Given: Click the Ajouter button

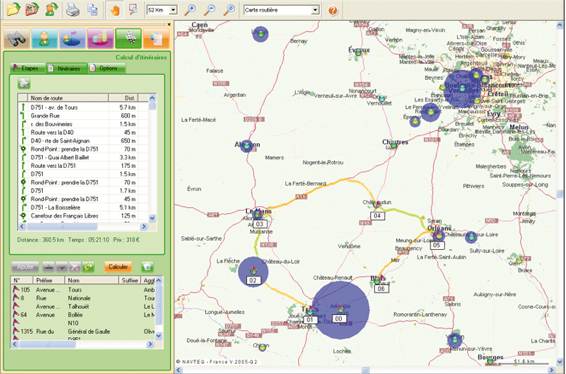Looking at the screenshot, I should click(25, 267).
